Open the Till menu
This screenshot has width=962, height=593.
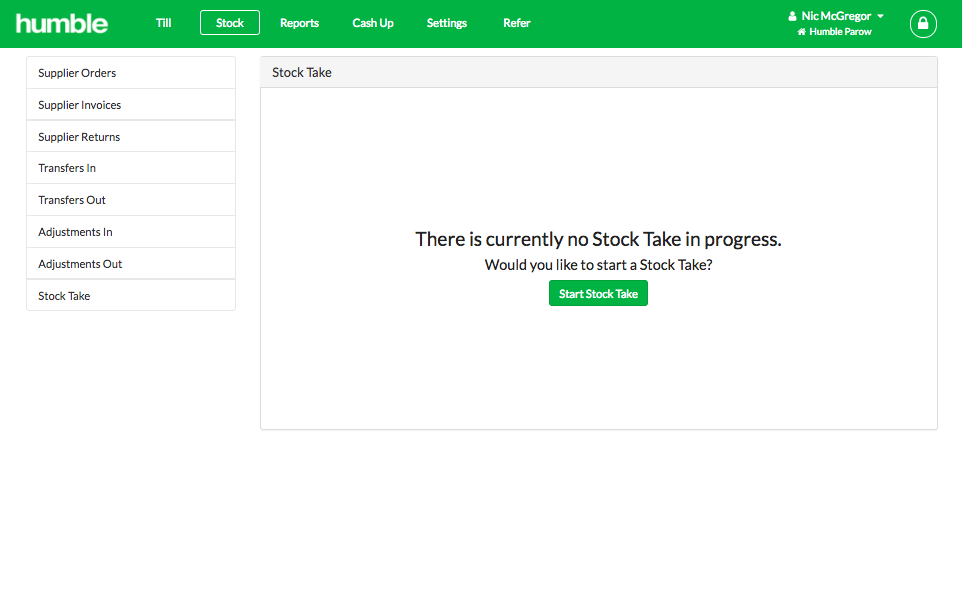click(163, 23)
